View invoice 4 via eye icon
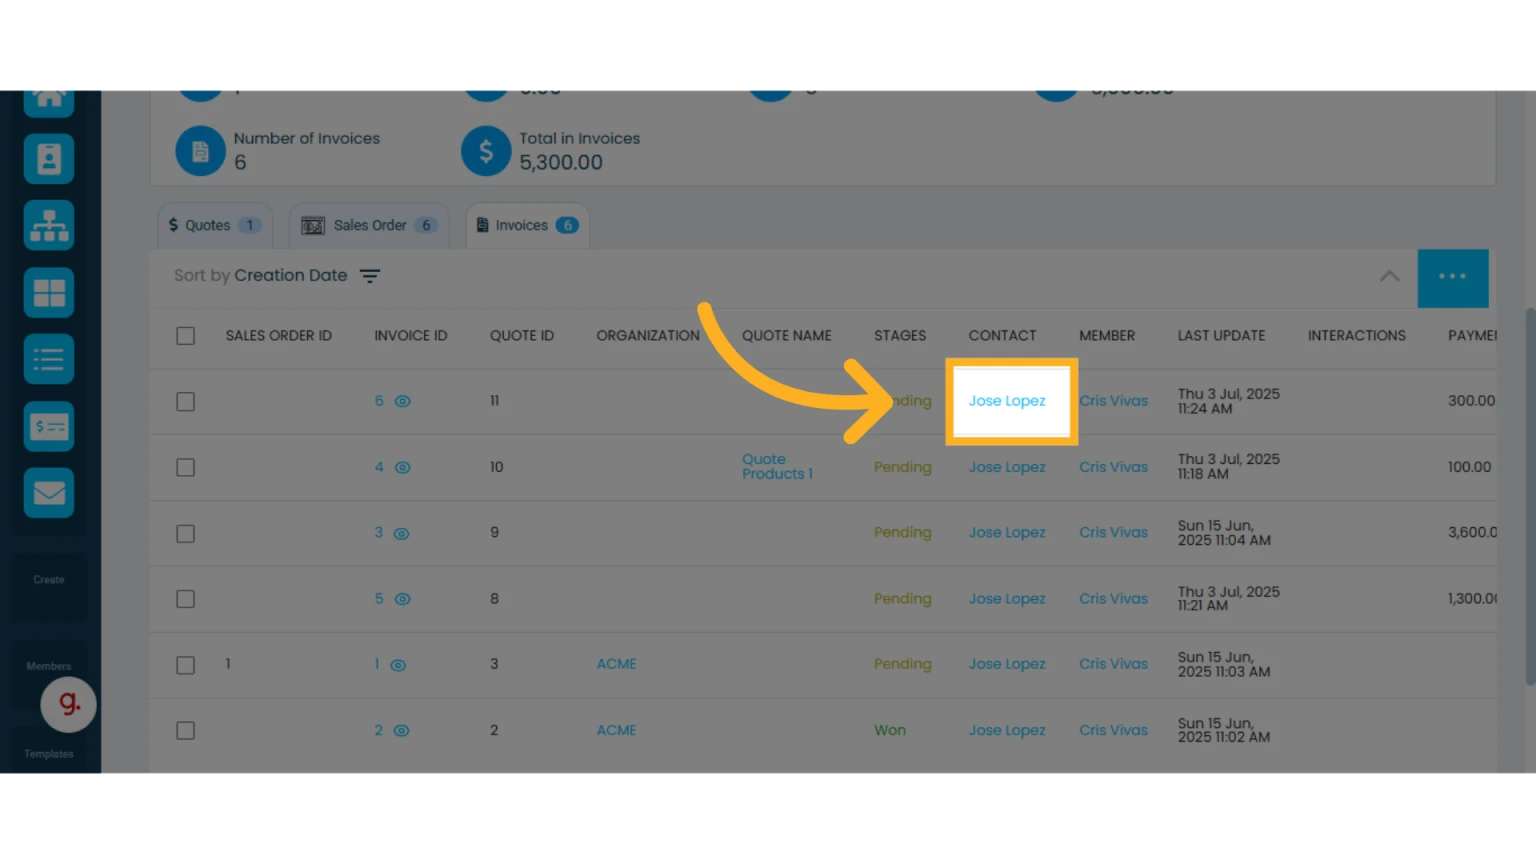 click(403, 467)
